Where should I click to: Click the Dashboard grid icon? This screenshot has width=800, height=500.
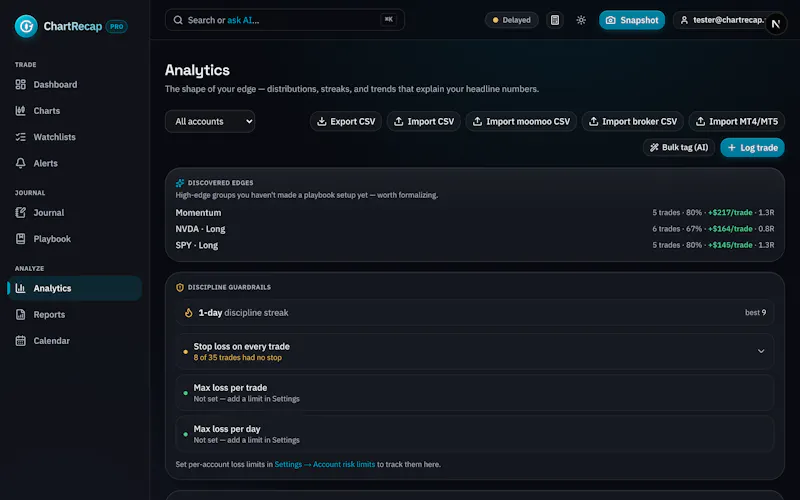(20, 85)
